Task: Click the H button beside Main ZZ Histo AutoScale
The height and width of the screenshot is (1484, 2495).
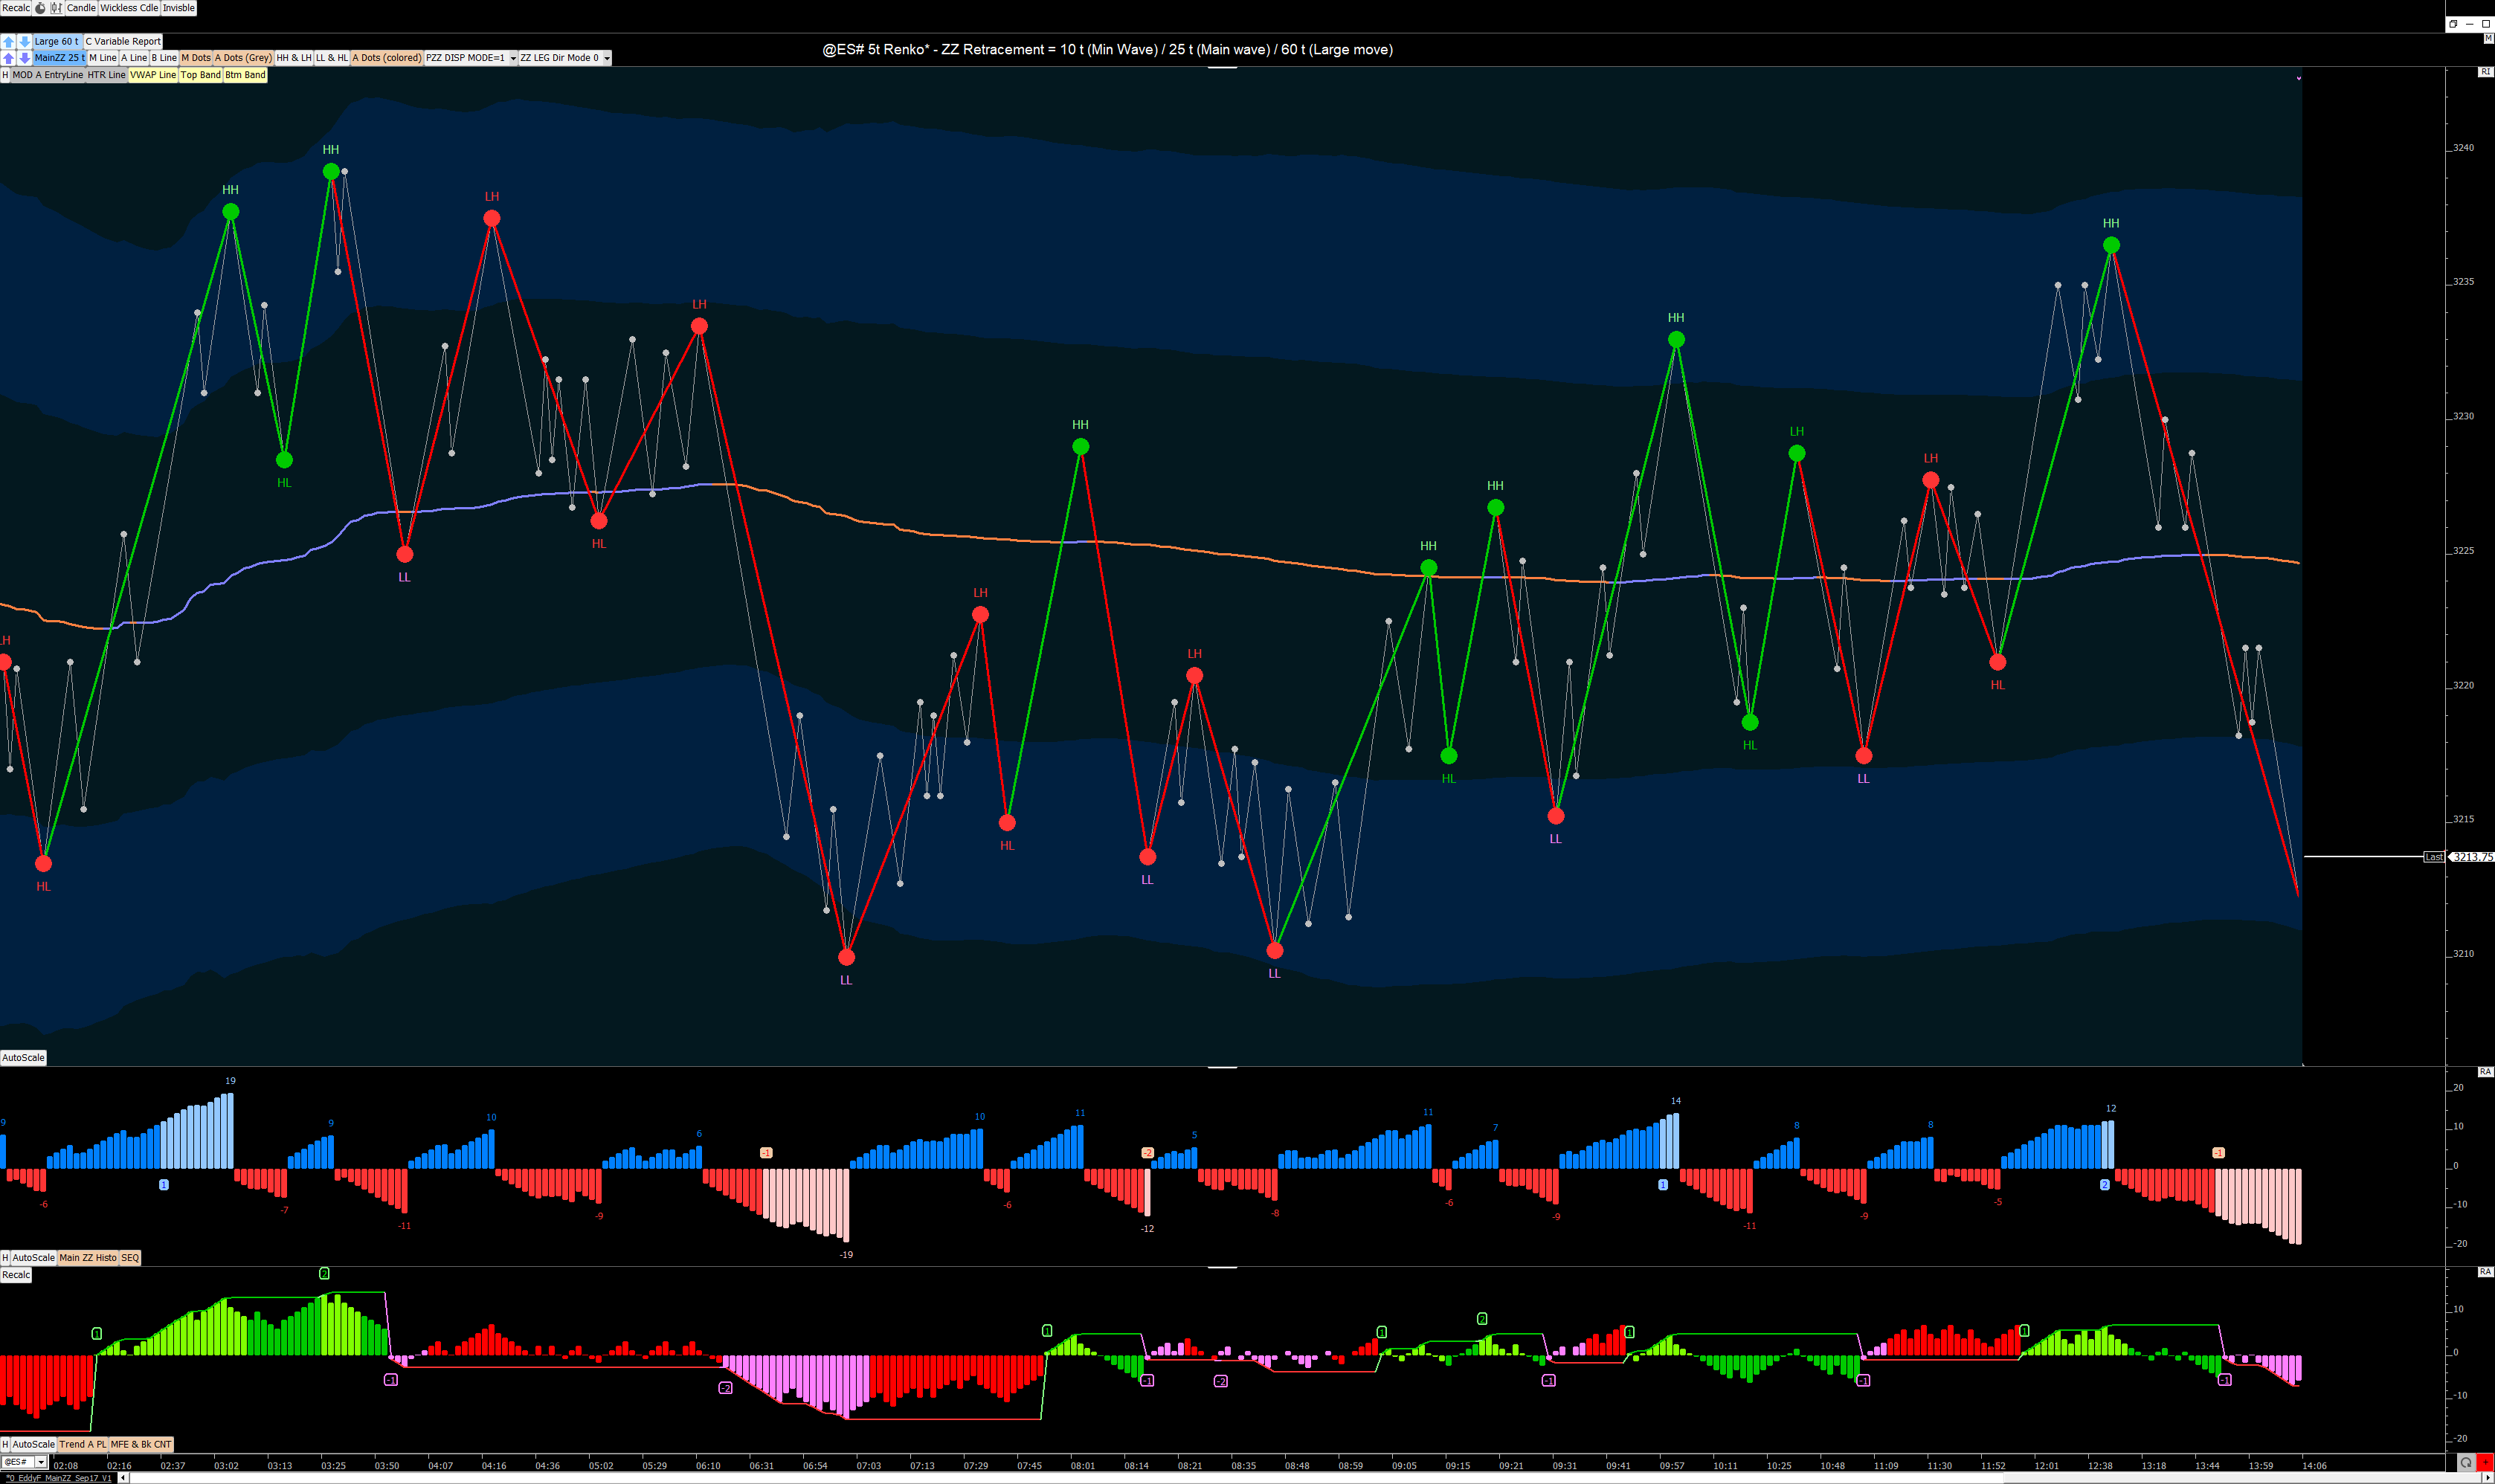Action: point(5,1258)
